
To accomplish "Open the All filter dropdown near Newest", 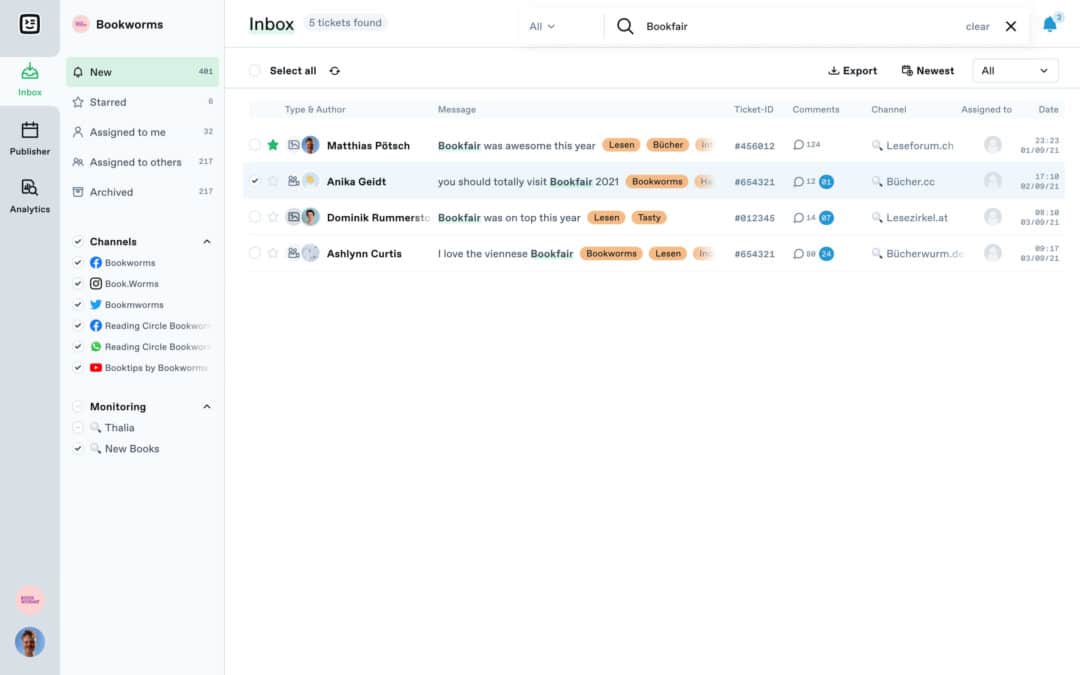I will (1015, 71).
